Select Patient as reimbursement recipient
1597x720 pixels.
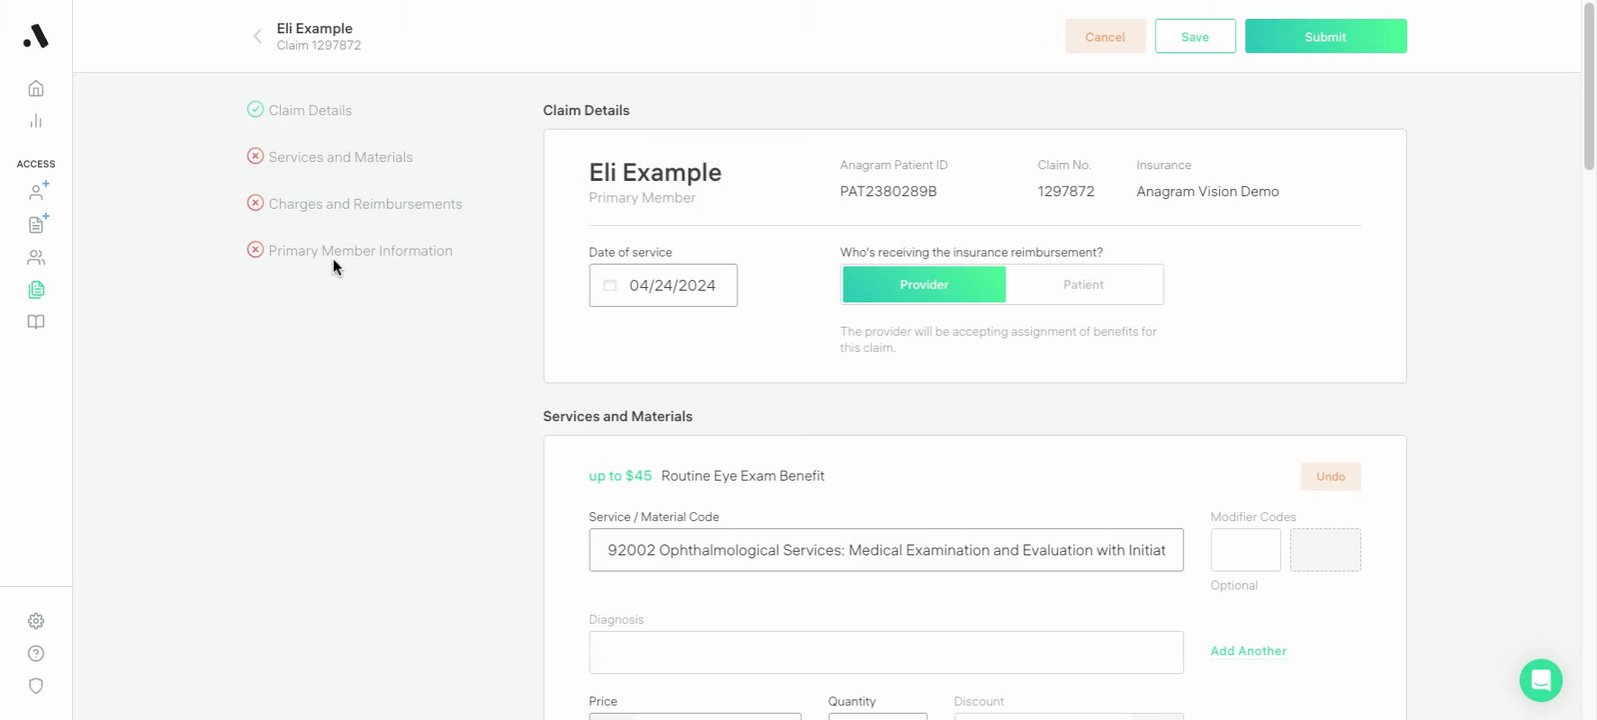(x=1083, y=285)
